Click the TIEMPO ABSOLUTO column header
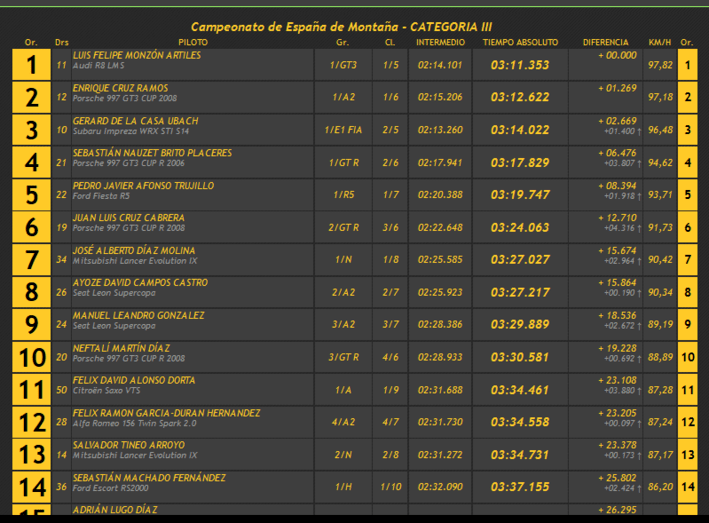Image resolution: width=709 pixels, height=523 pixels. point(520,43)
